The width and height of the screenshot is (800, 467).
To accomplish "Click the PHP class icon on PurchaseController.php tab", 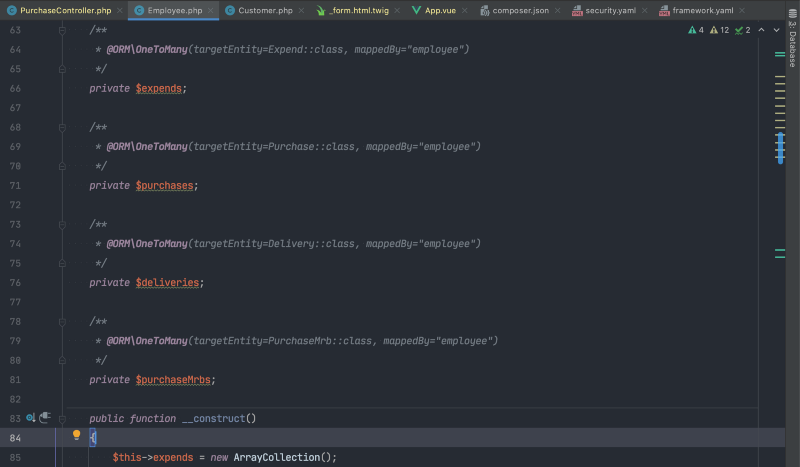I will [11, 10].
